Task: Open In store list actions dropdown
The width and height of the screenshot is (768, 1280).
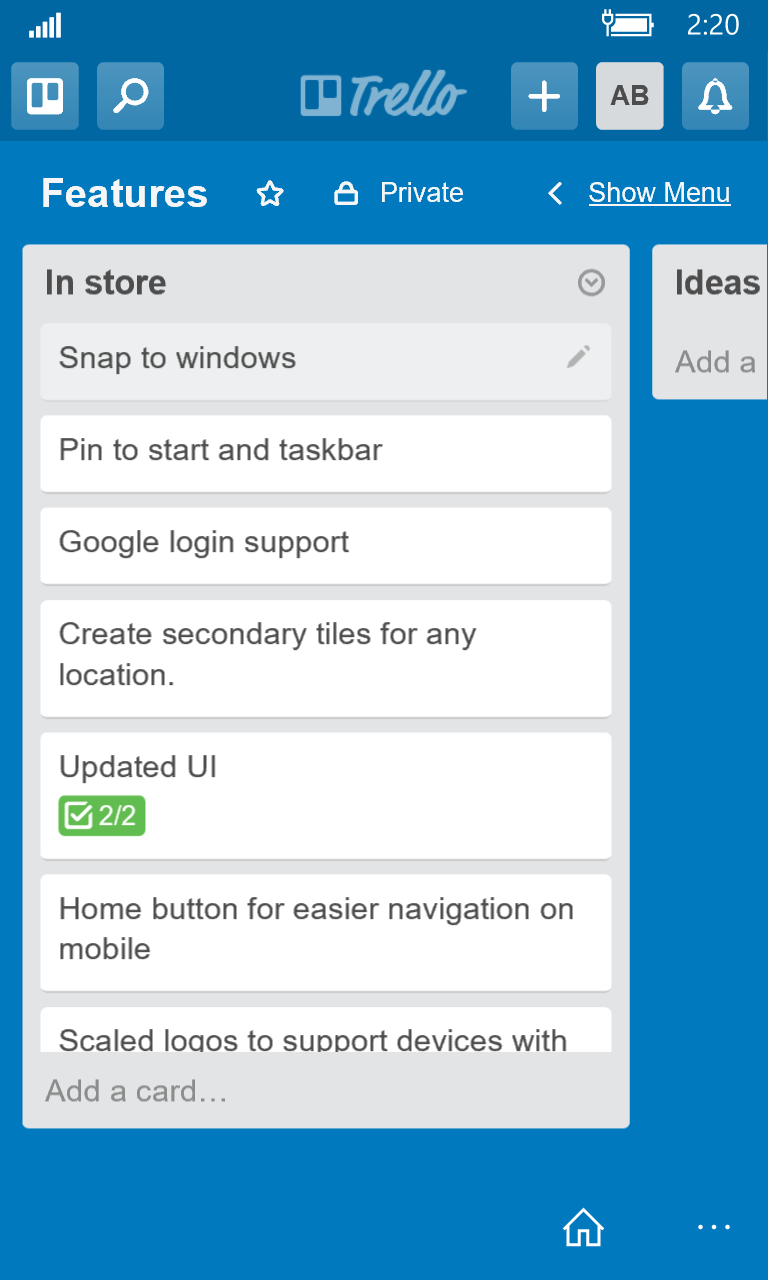Action: [x=591, y=283]
